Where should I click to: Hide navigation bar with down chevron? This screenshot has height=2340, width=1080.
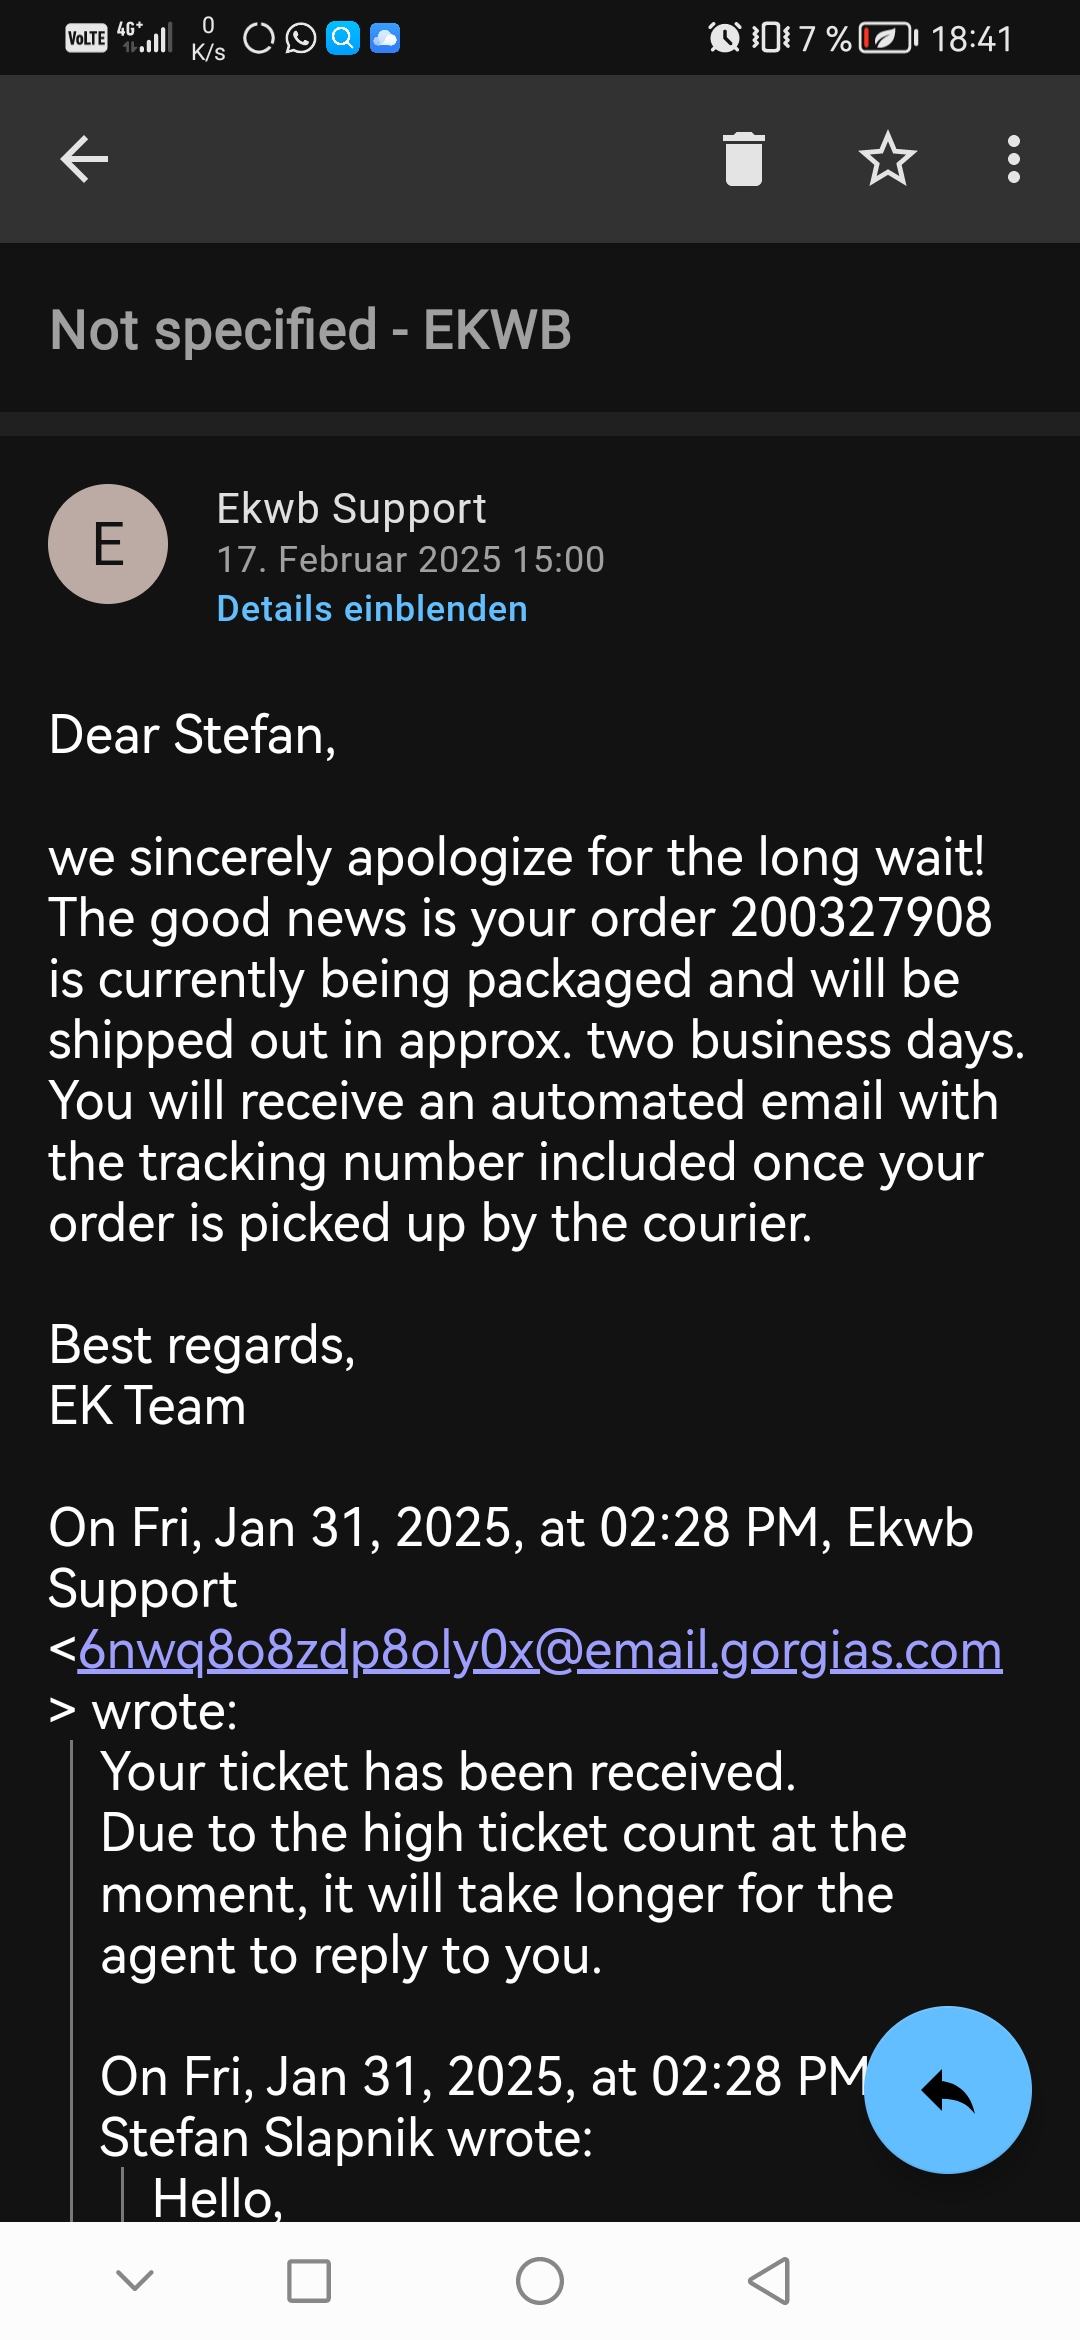tap(135, 2281)
